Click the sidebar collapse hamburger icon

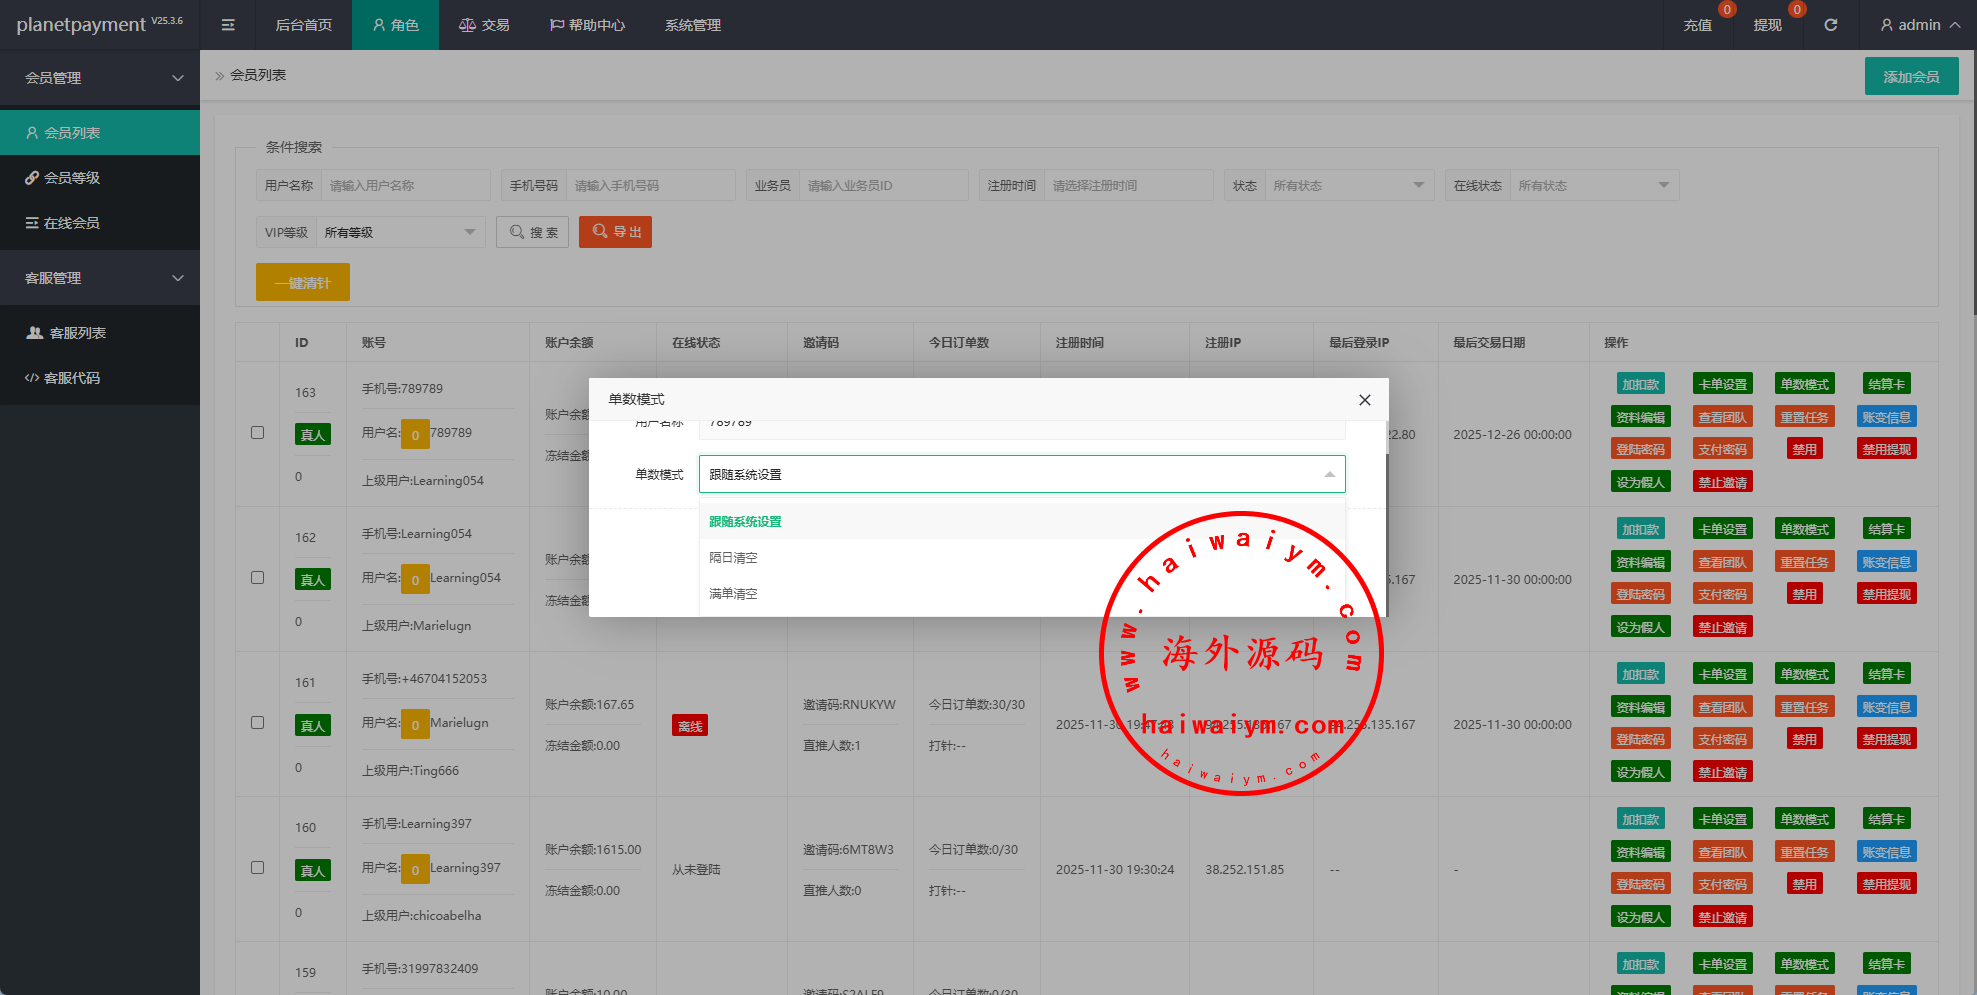(228, 25)
